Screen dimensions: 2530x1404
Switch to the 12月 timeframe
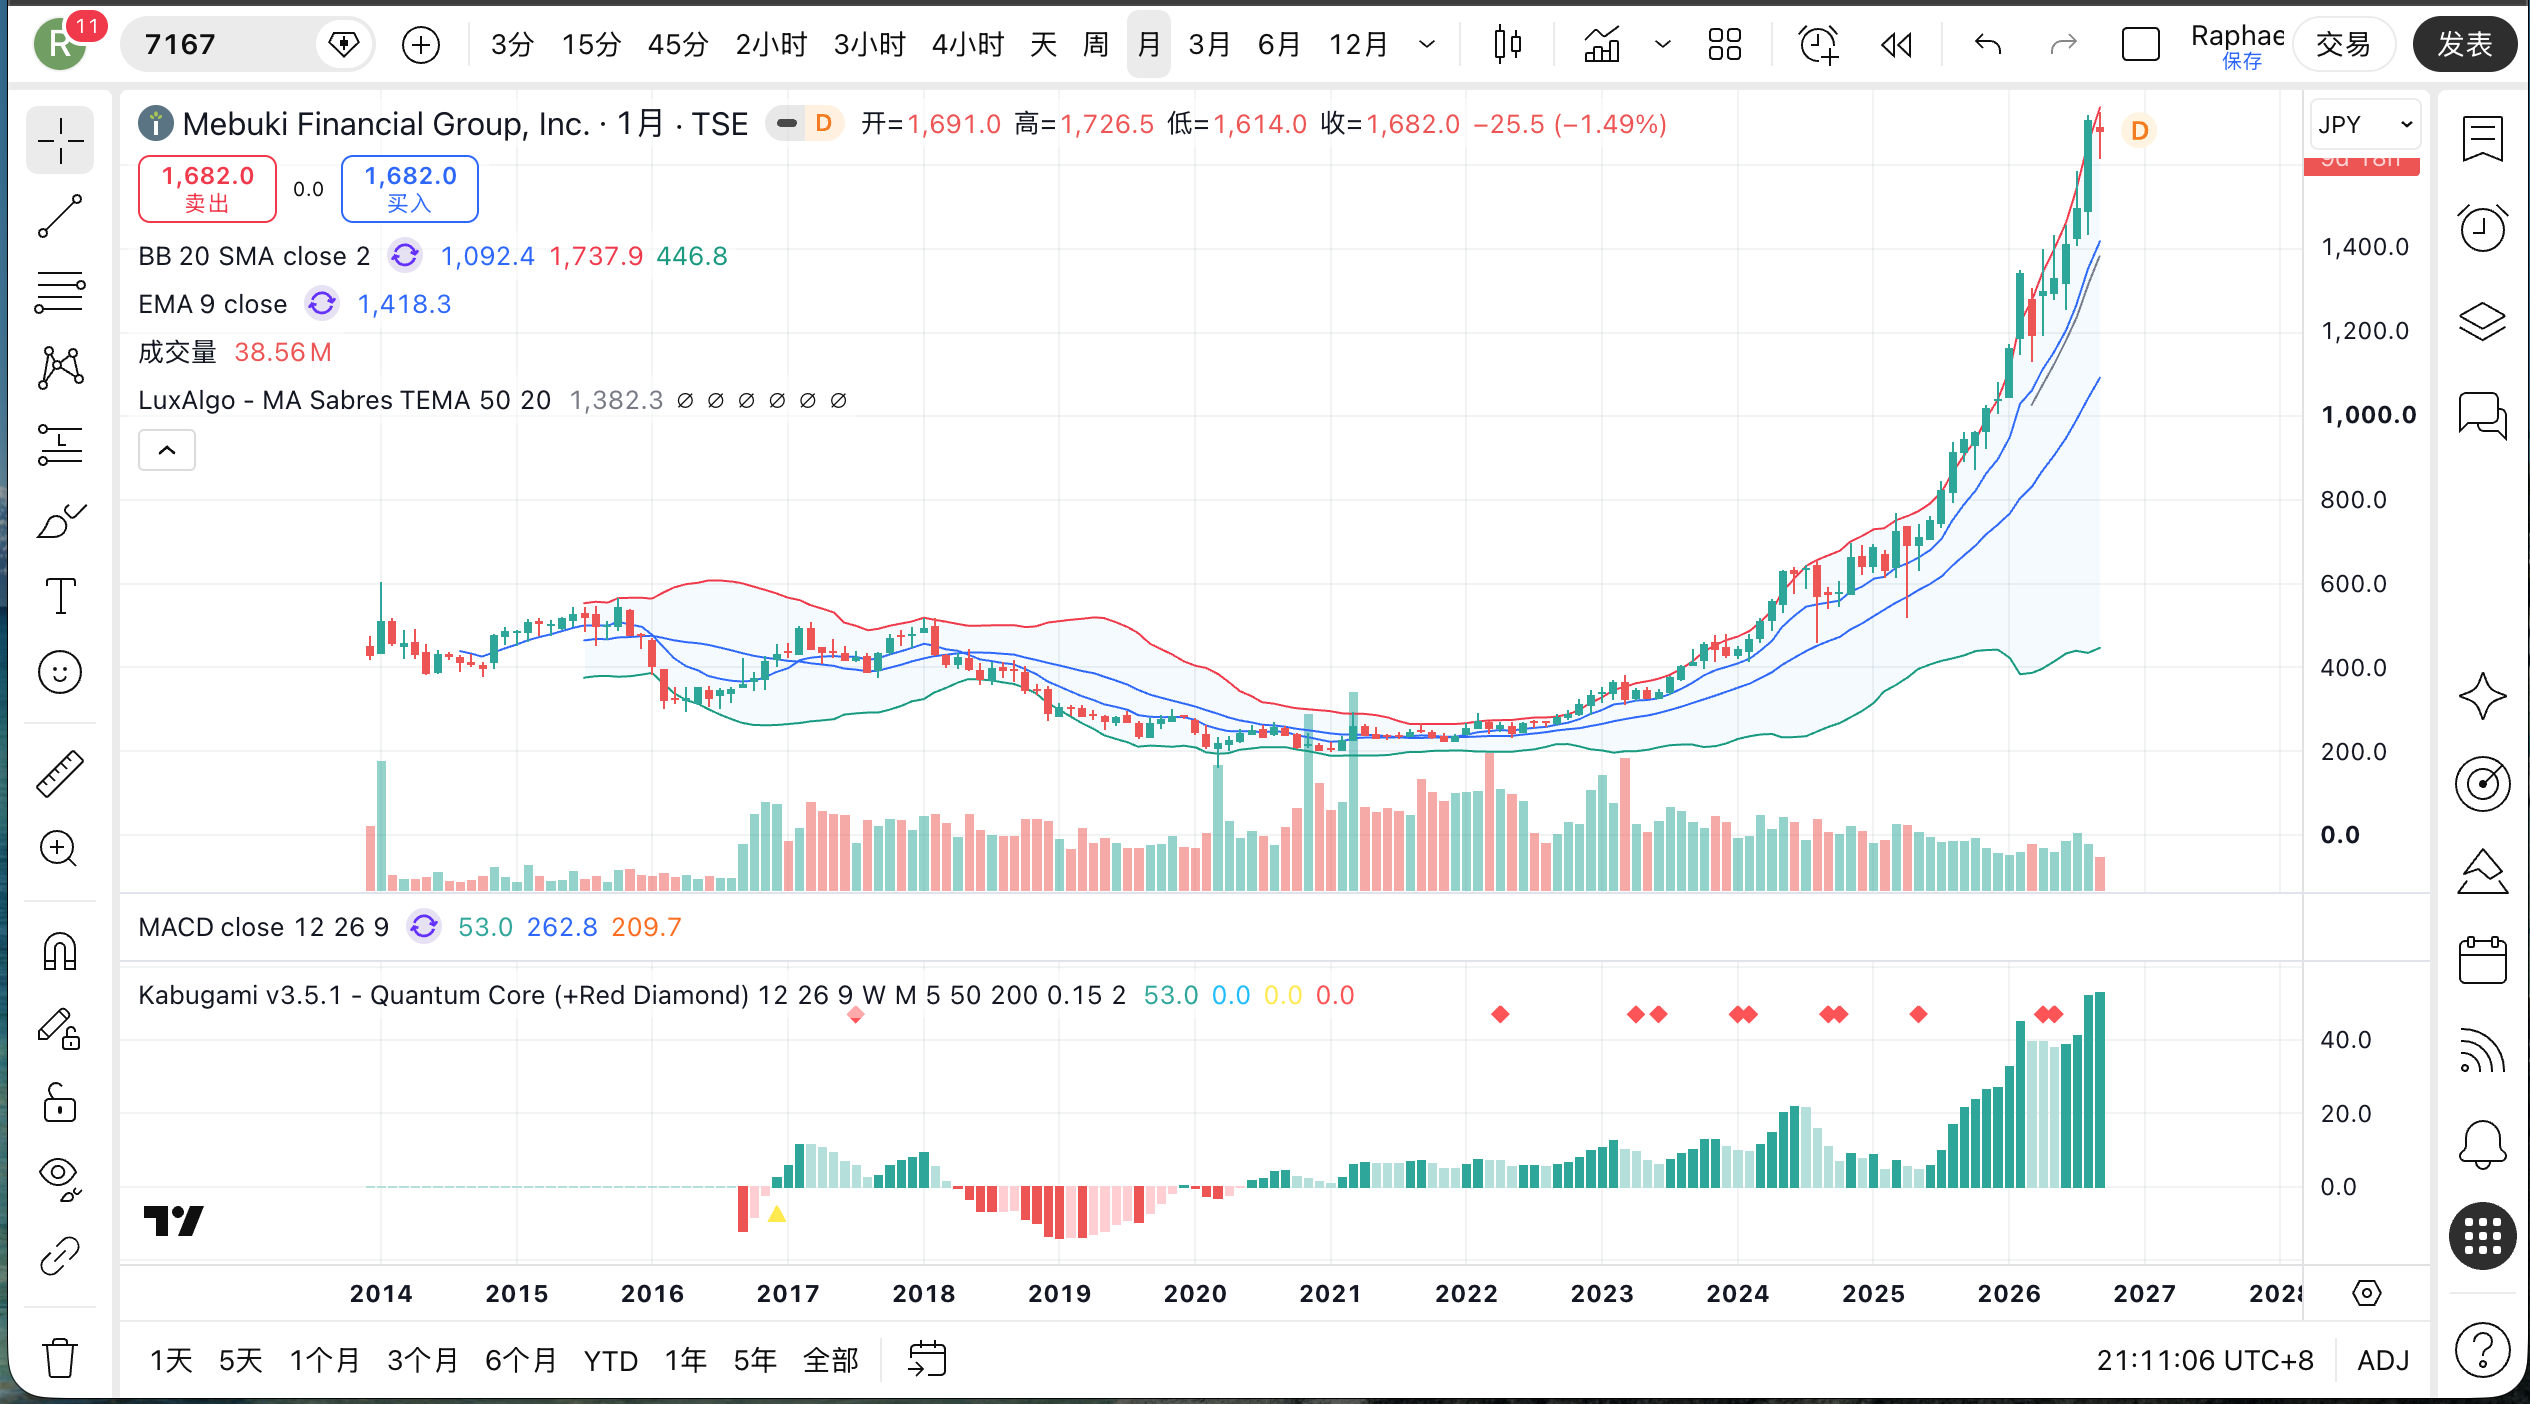[x=1358, y=44]
